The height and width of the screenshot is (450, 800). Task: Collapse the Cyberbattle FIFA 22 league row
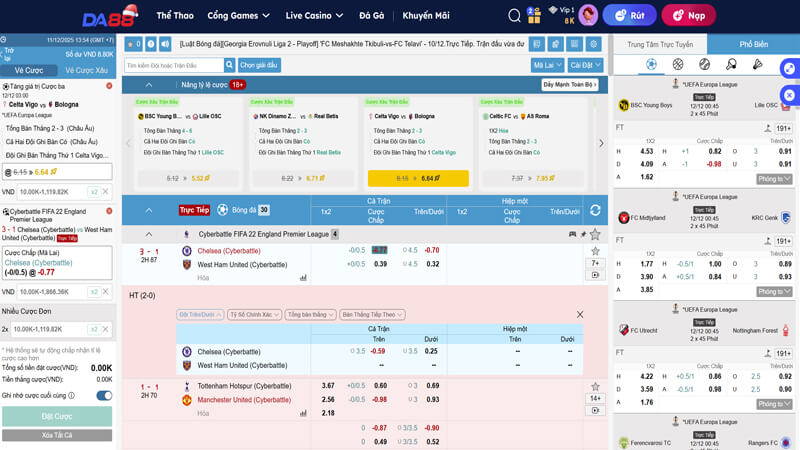[148, 234]
